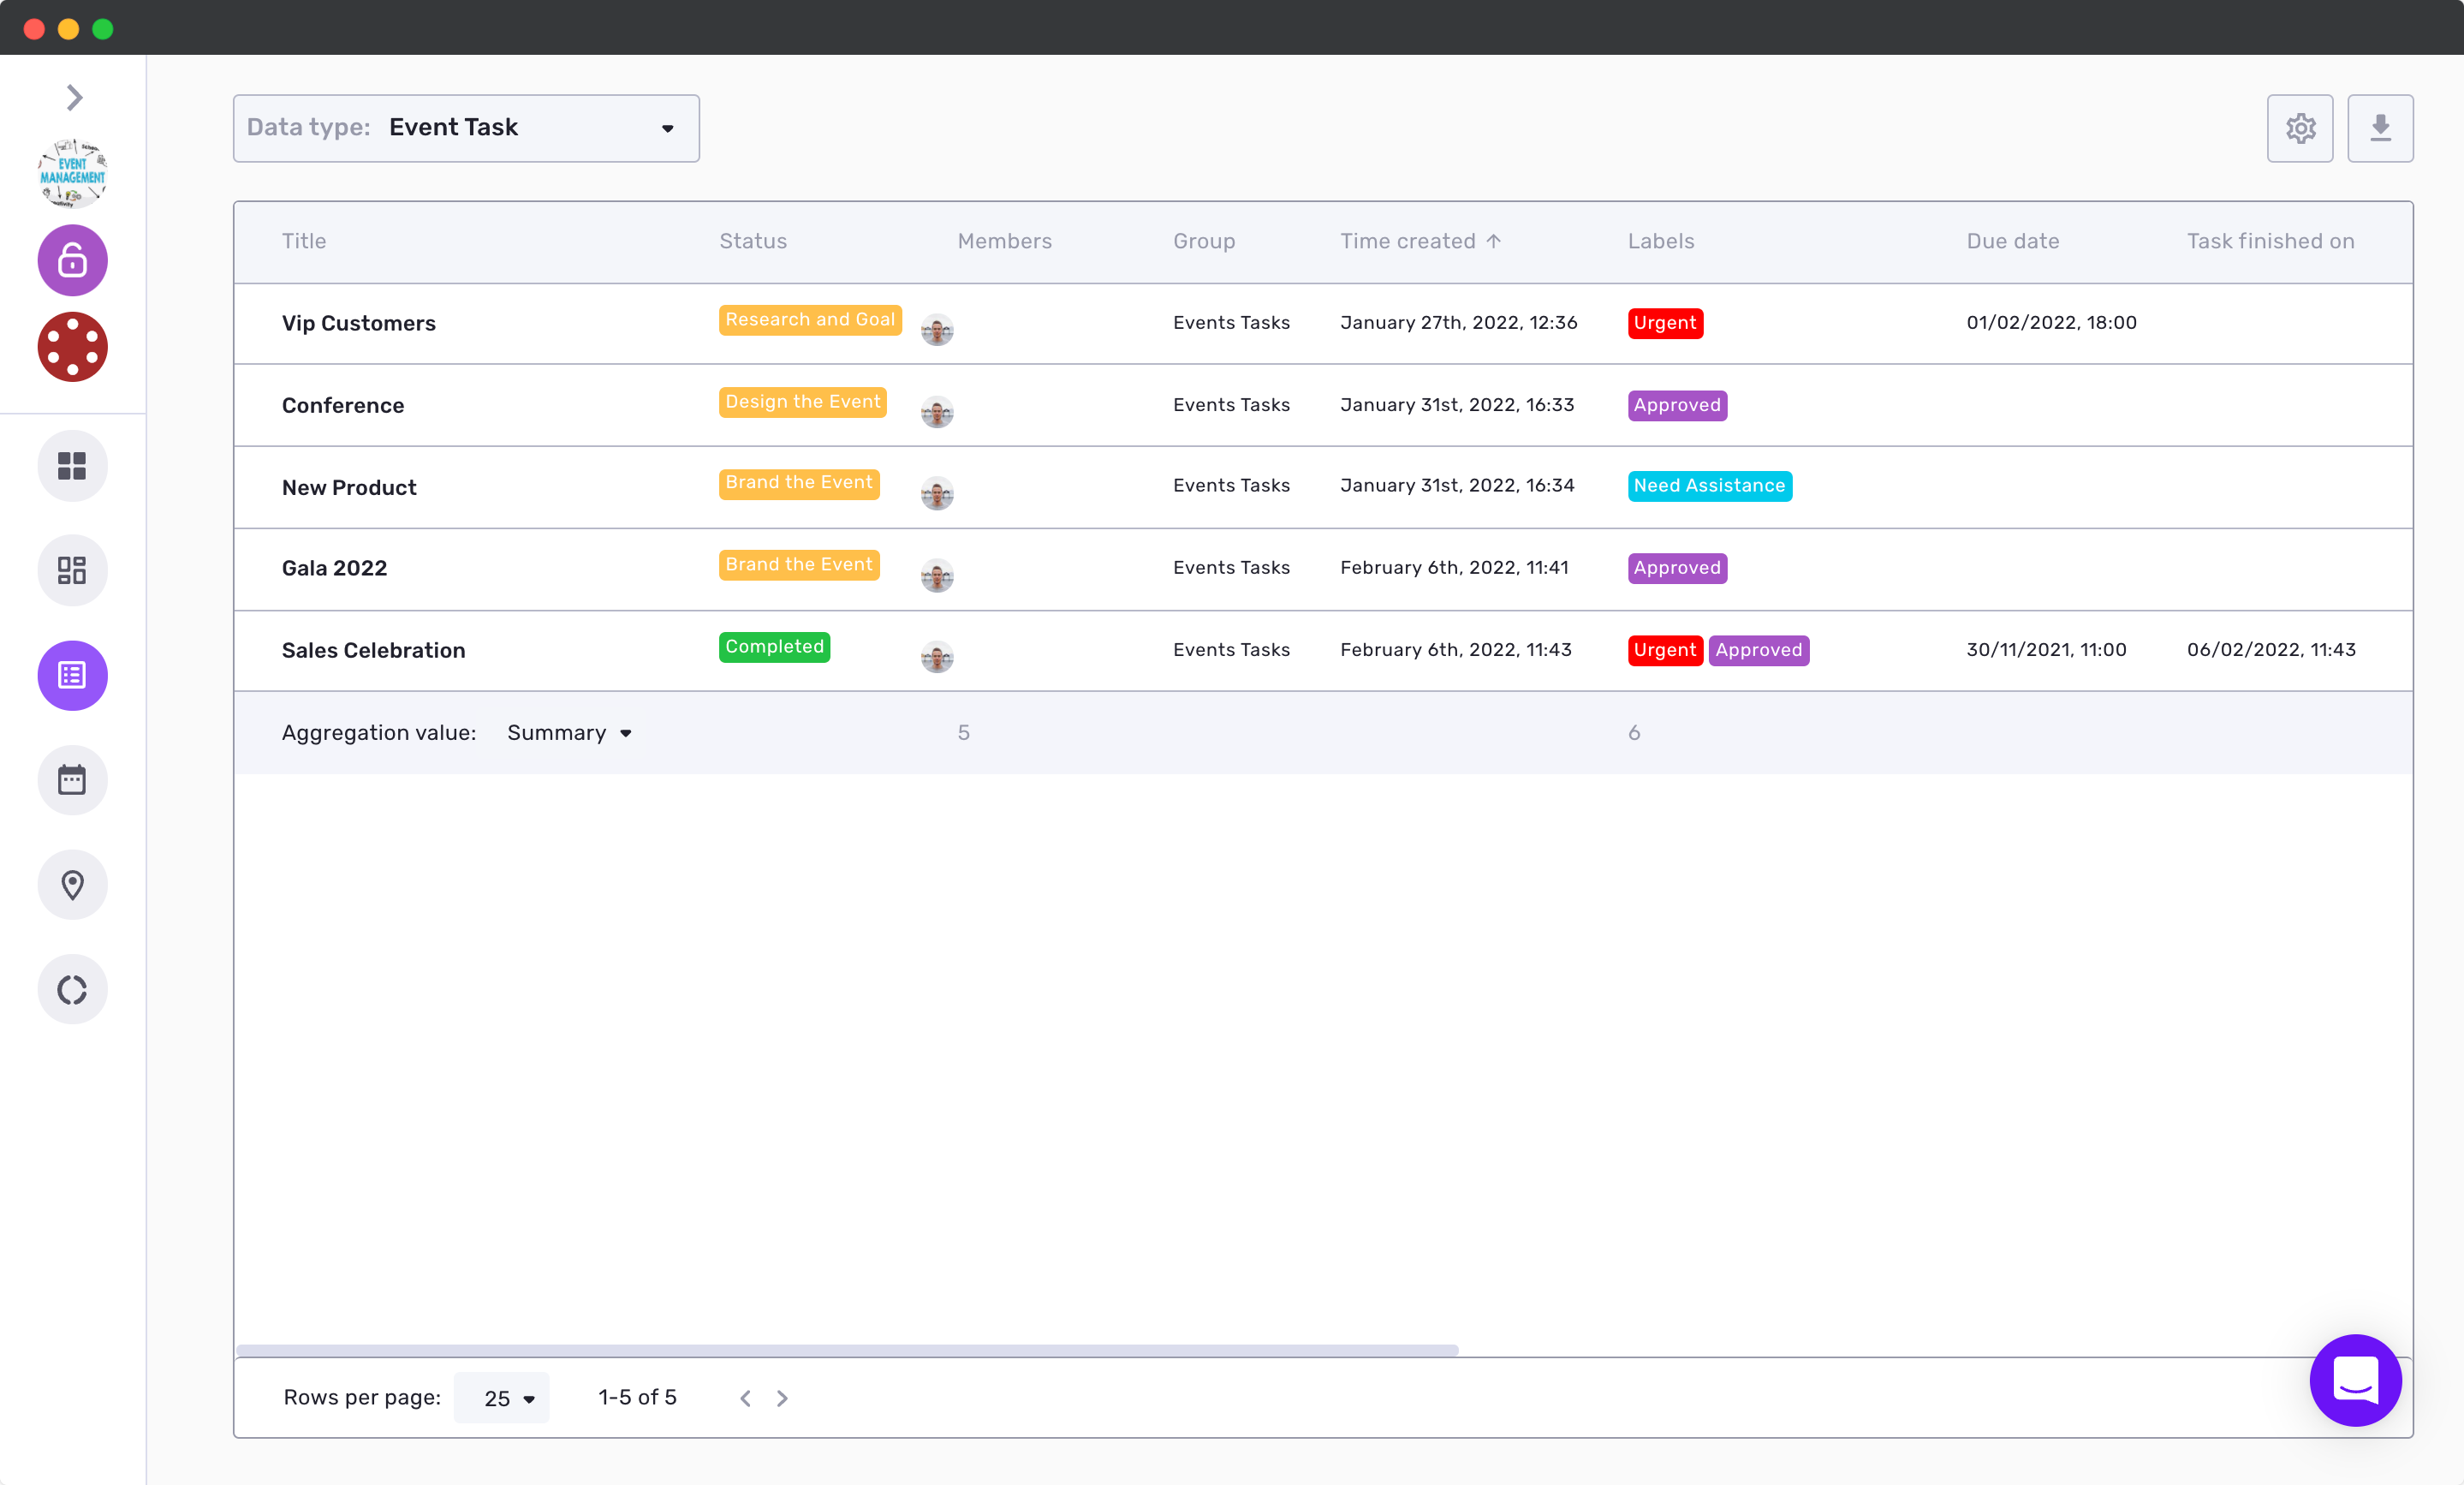
Task: Open the four-square grid boards icon
Action: [x=72, y=466]
